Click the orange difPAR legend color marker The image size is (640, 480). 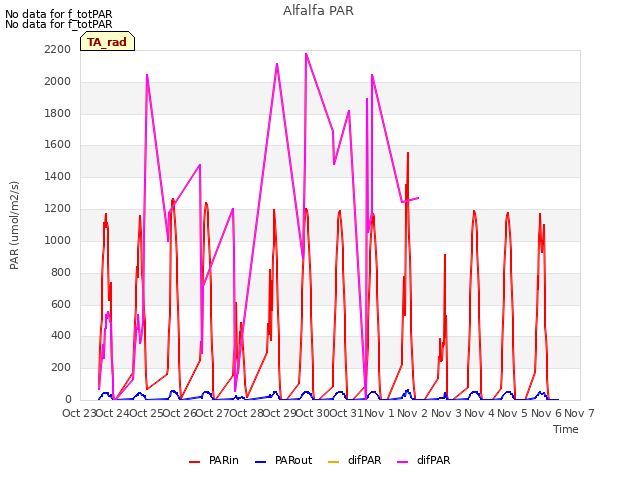(333, 462)
